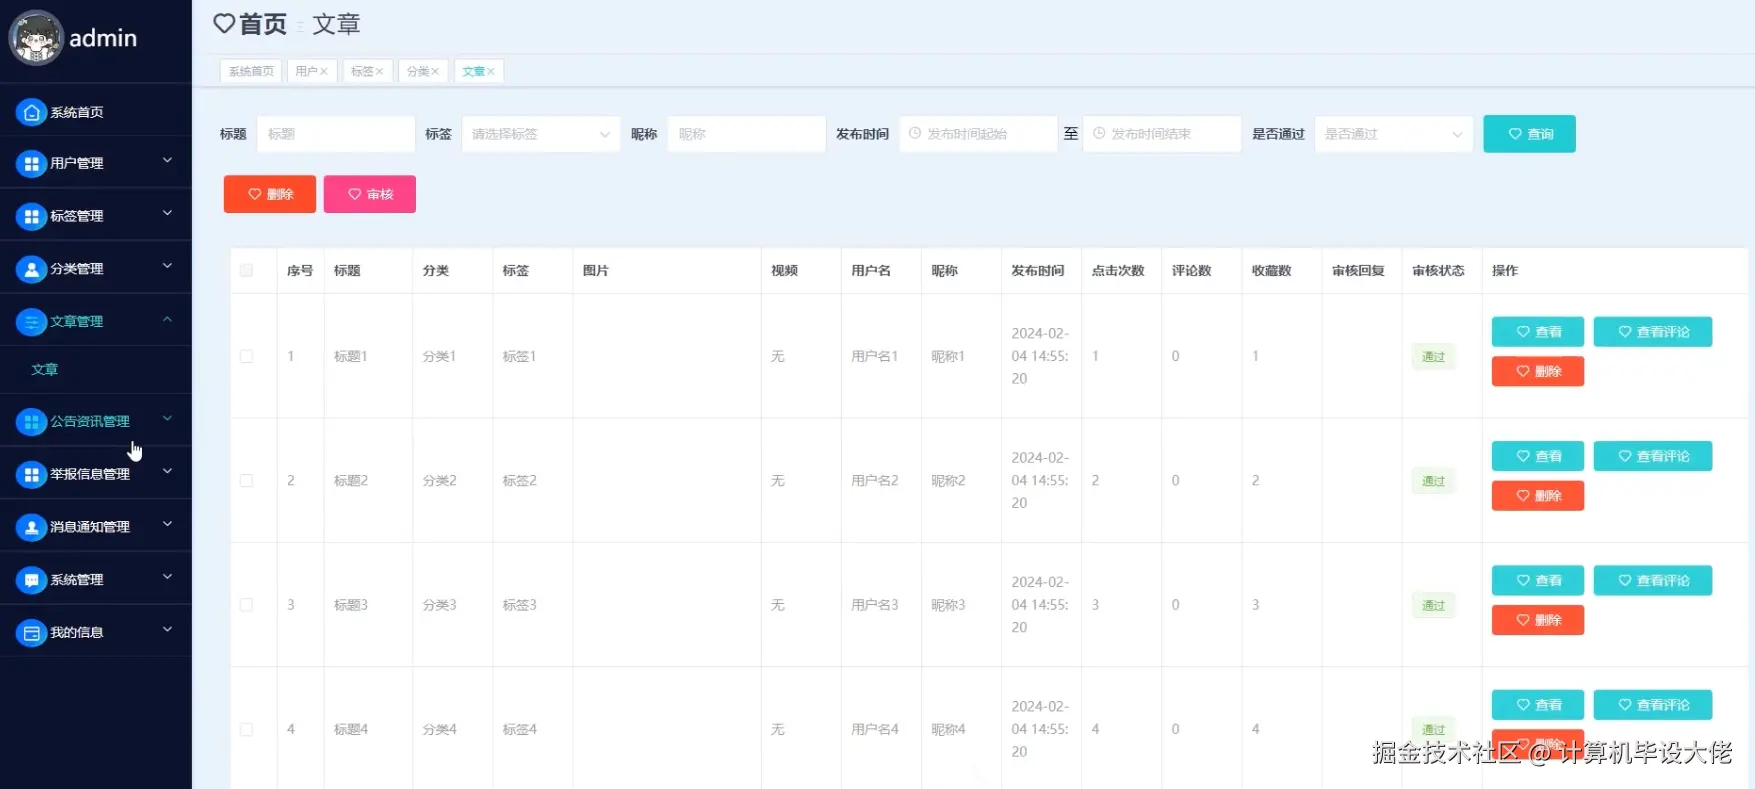The width and height of the screenshot is (1755, 789).
Task: Click 查看 button for 标题3 row
Action: click(x=1538, y=581)
